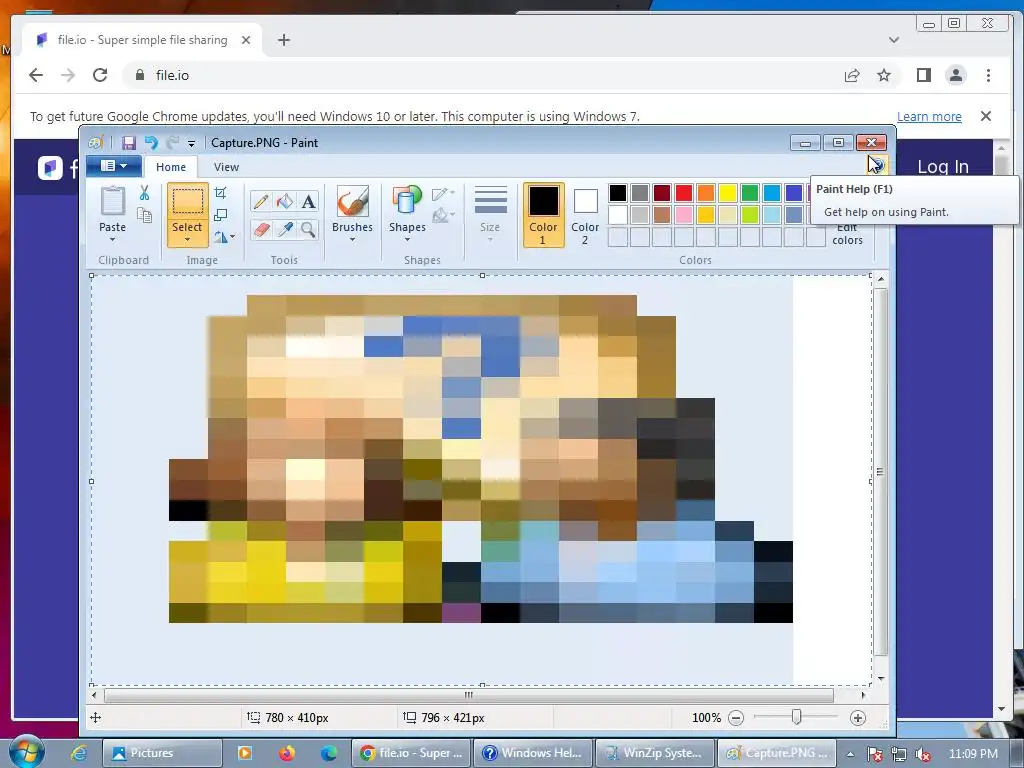Select the Pencil tool
The height and width of the screenshot is (768, 1024).
click(x=261, y=201)
